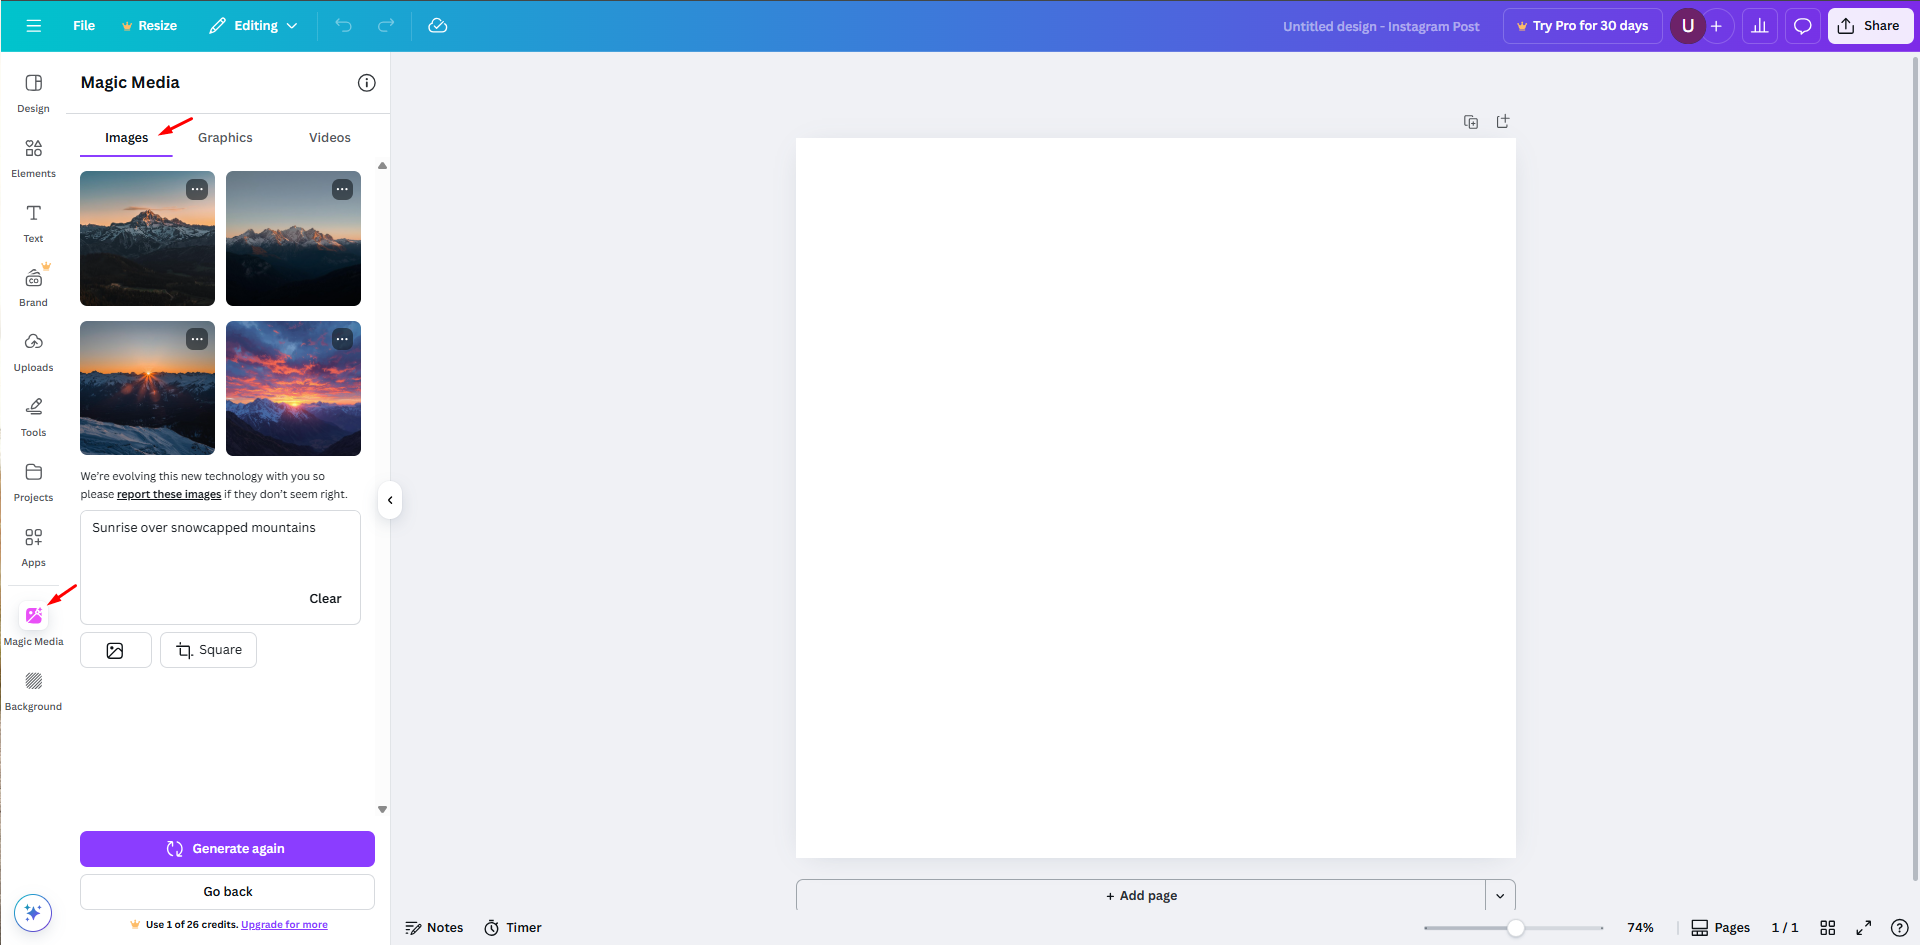Click the undo arrow in toolbar
This screenshot has width=1920, height=945.
[x=344, y=26]
